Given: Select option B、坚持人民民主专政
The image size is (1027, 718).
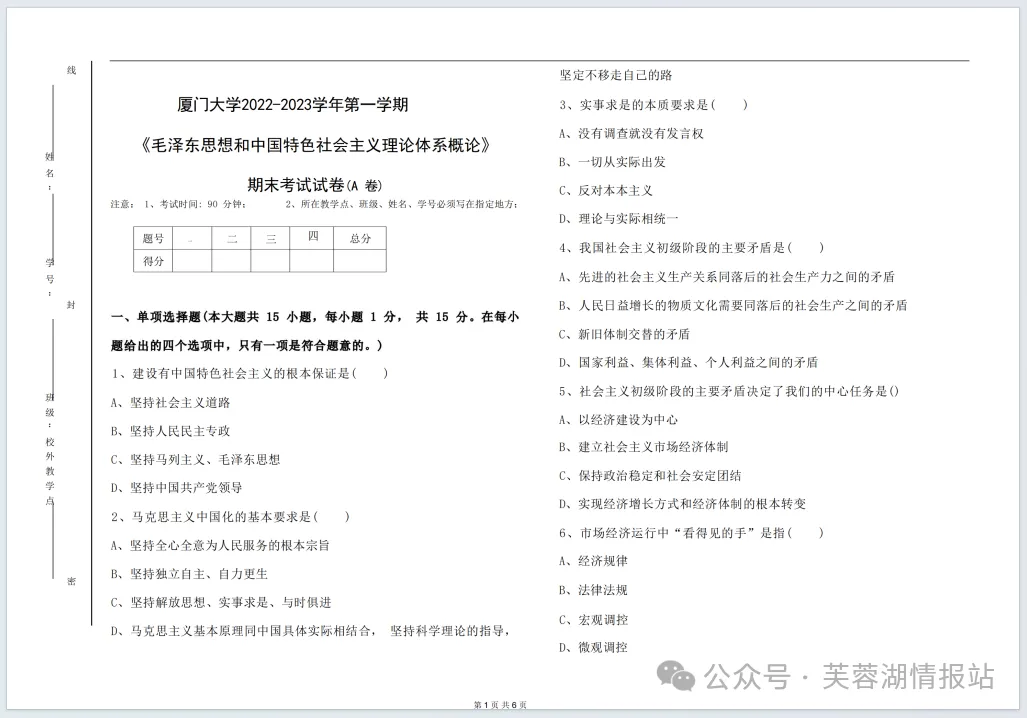Looking at the screenshot, I should 170,430.
